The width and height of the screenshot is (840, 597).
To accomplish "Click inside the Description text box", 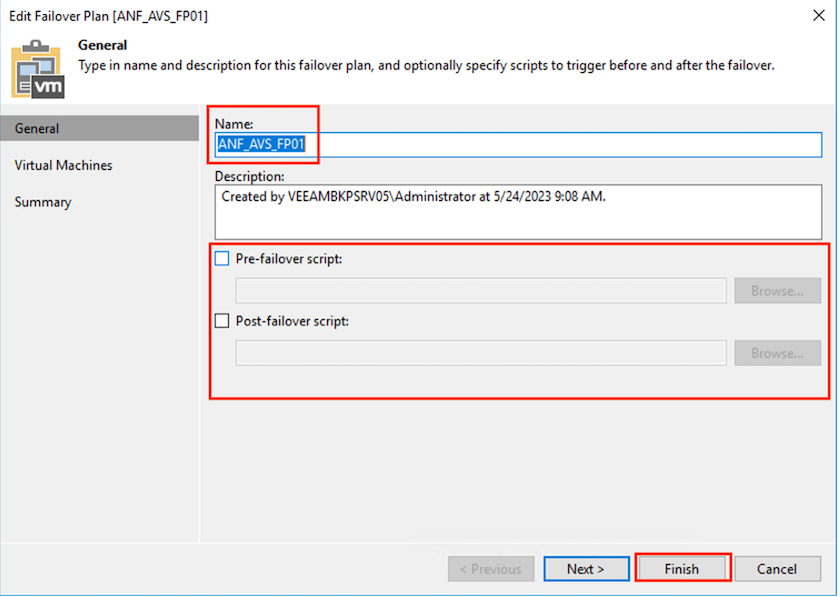I will [518, 212].
